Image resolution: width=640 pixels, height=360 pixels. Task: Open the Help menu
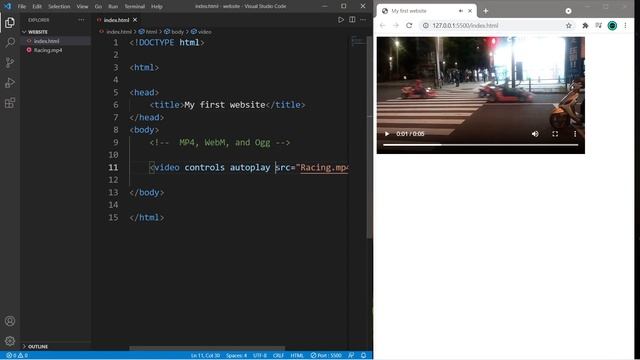[x=157, y=6]
